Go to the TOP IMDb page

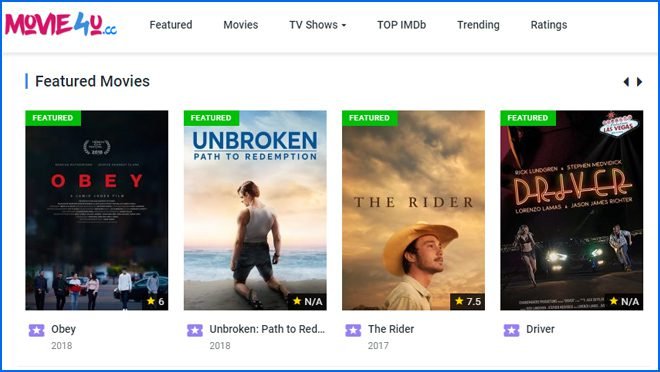[402, 25]
